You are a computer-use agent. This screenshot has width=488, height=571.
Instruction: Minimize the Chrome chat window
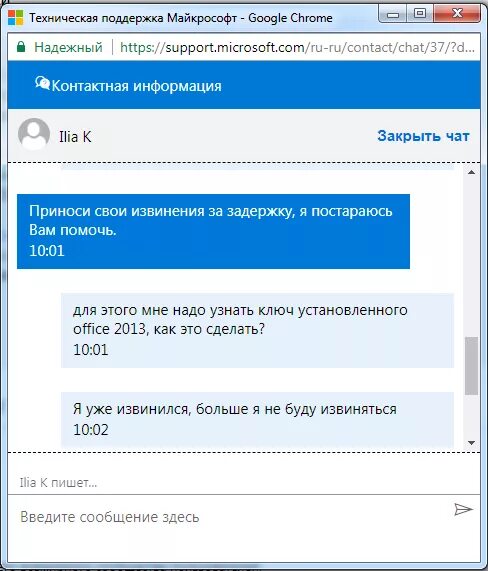point(394,15)
